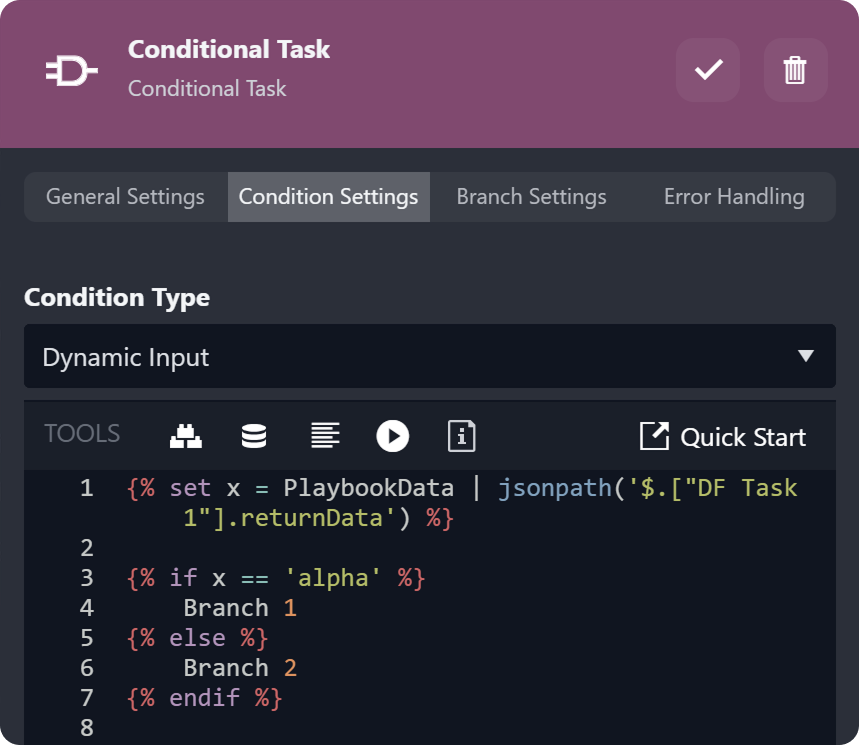Expand the Condition Type dropdown arrow
Image resolution: width=859 pixels, height=745 pixels.
[x=806, y=357]
